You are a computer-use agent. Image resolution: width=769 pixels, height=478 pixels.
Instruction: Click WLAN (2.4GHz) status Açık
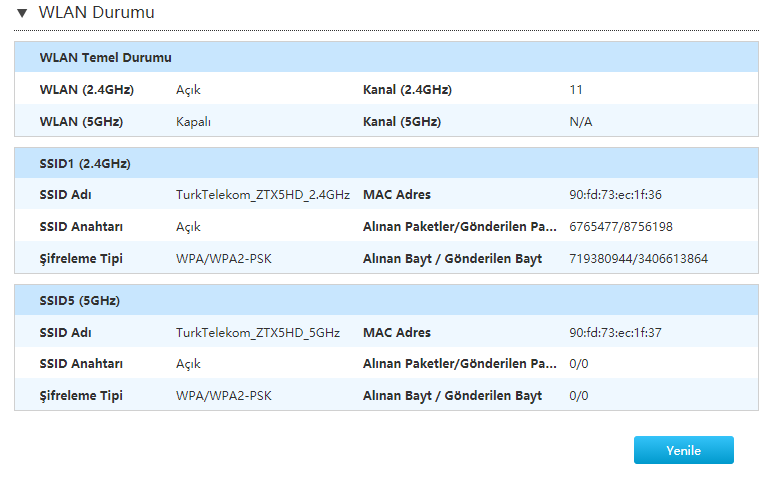(188, 90)
